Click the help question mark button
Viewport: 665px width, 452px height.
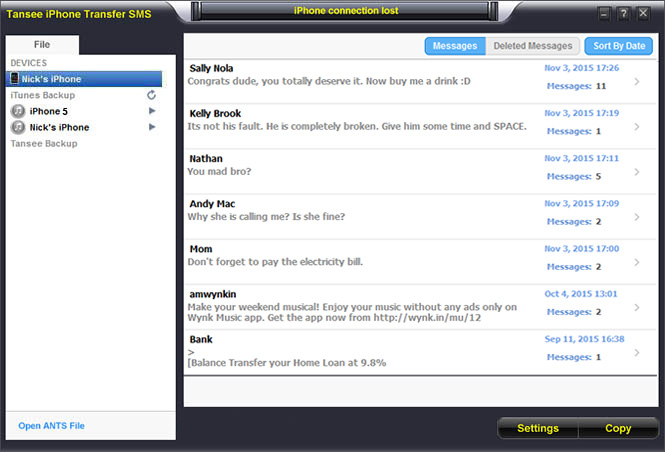(623, 13)
